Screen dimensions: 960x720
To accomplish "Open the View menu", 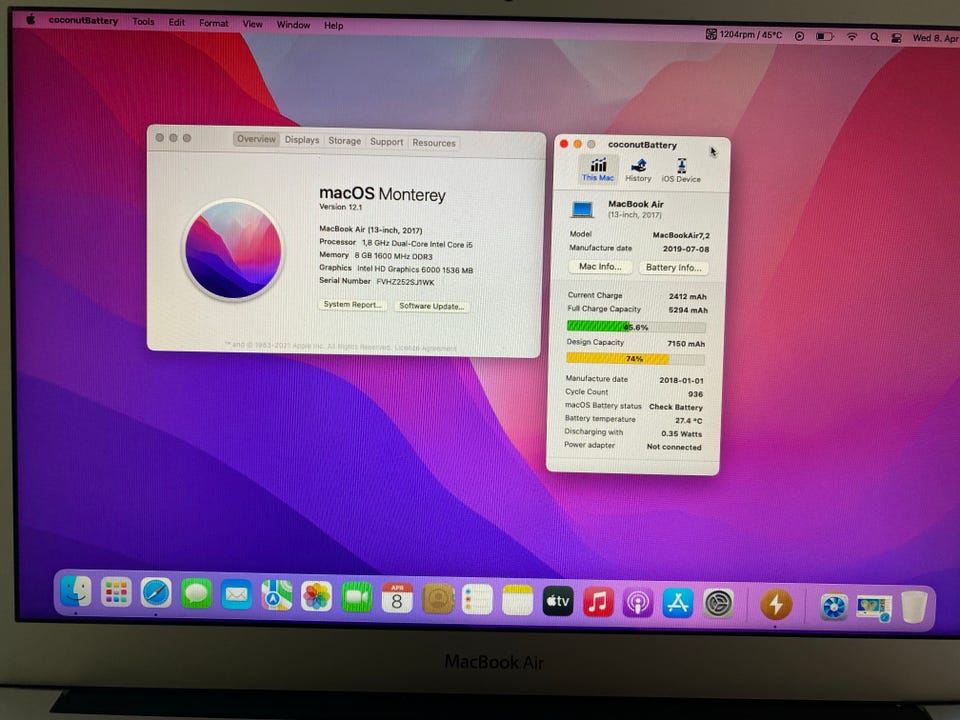I will tap(252, 24).
